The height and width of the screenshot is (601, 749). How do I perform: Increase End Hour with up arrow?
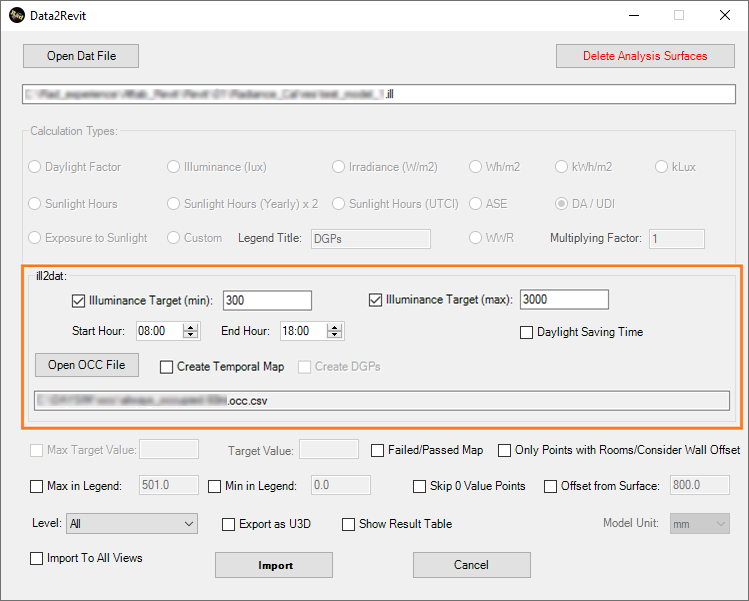pos(335,327)
